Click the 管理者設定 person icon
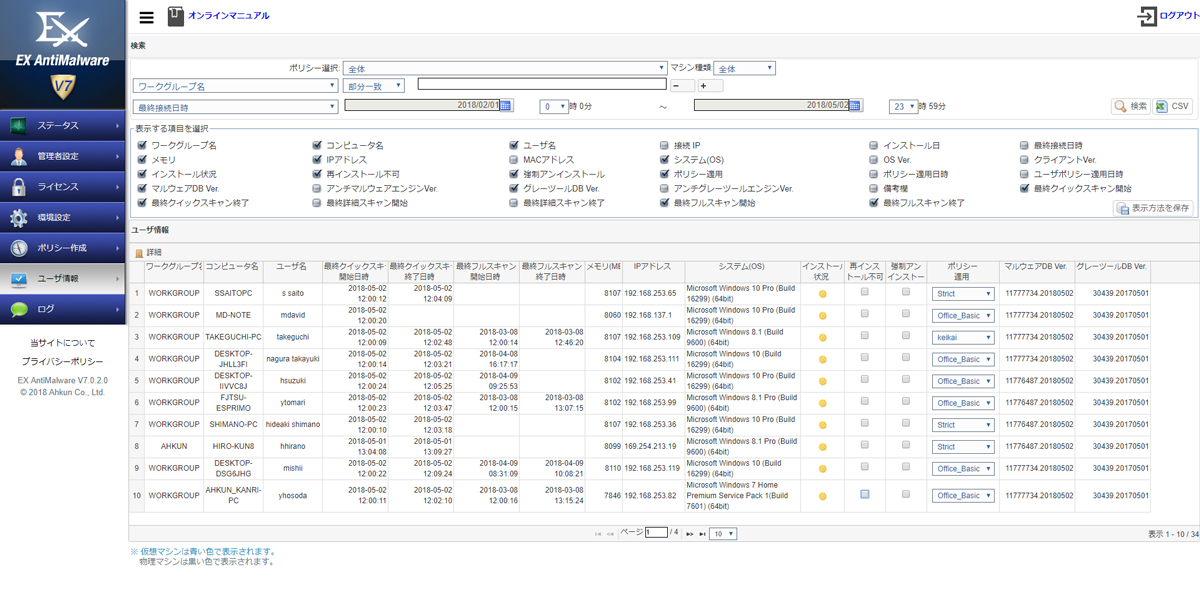The image size is (1200, 591). point(19,156)
